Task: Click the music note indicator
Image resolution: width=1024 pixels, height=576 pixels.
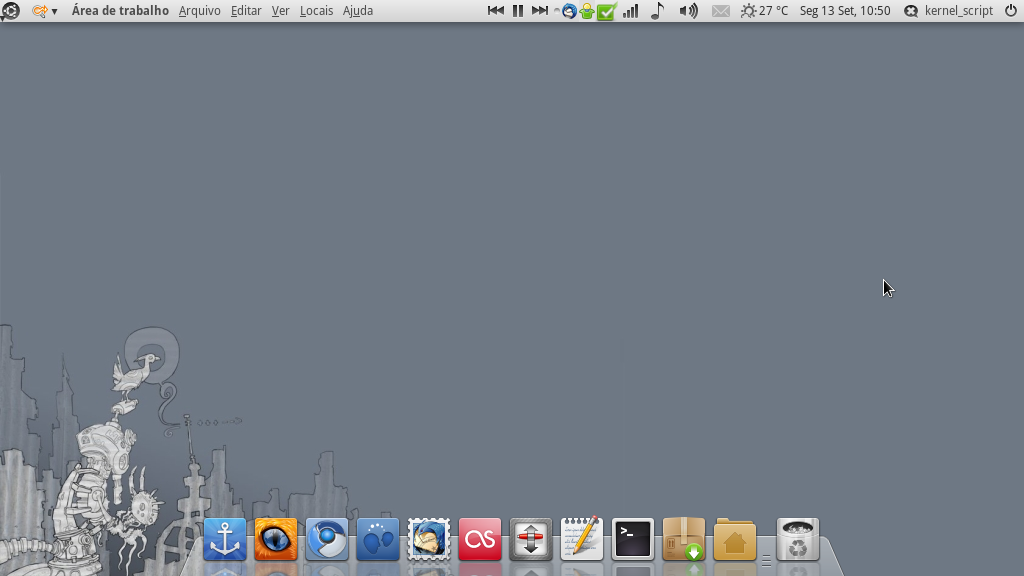Action: point(658,10)
